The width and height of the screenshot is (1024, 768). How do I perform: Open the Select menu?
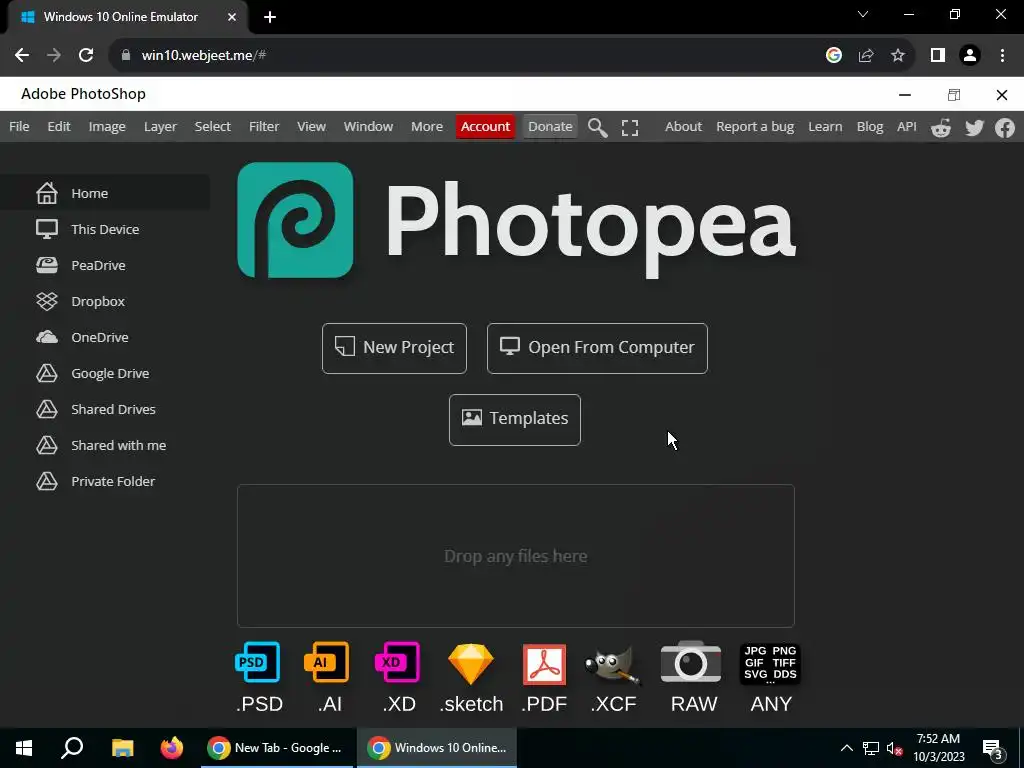[212, 127]
